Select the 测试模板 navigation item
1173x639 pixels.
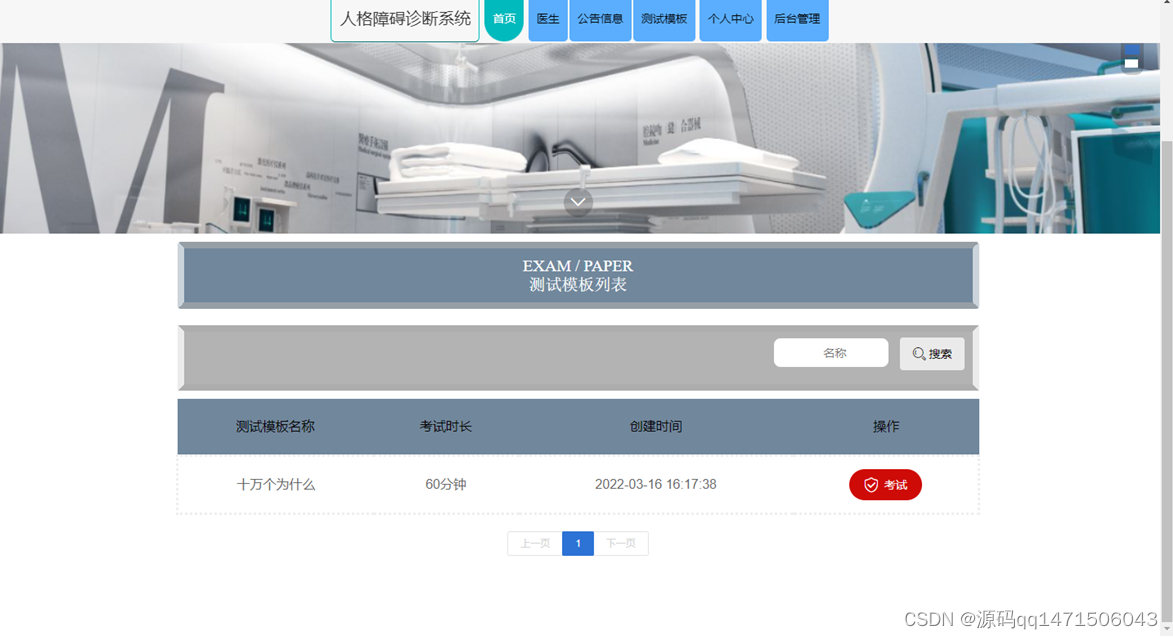point(664,19)
